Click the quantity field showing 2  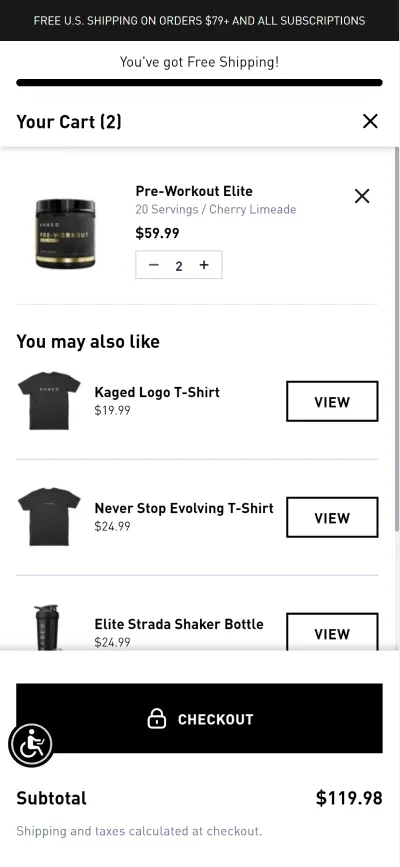coord(179,266)
